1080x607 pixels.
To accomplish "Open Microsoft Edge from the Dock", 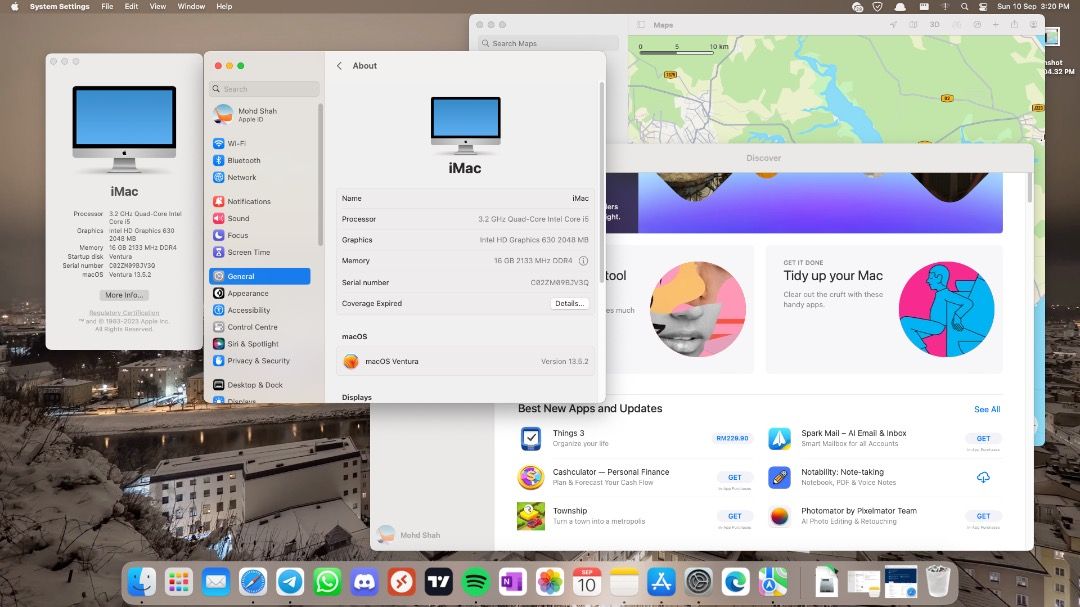I will coord(736,582).
